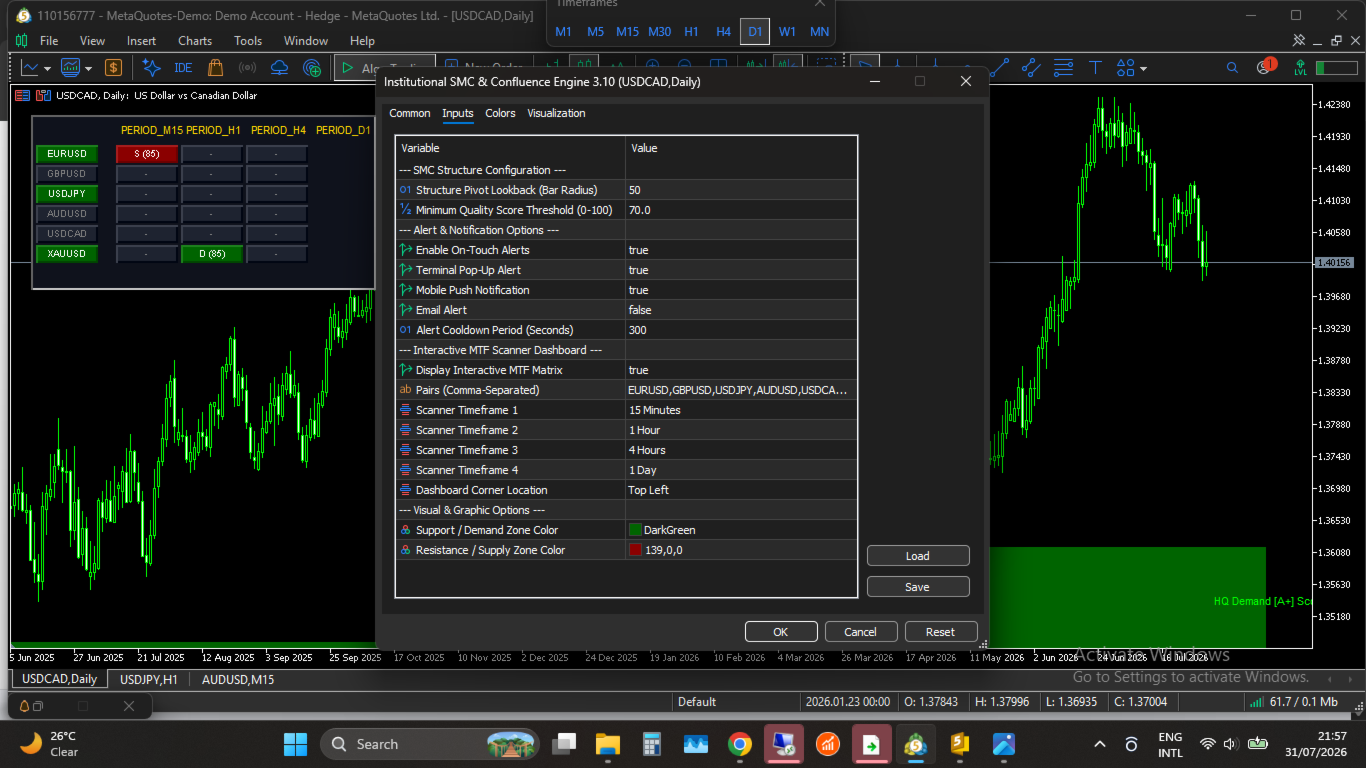Toggle the Display Interactive MTF Matrix value
The width and height of the screenshot is (1366, 768).
[x=741, y=370]
